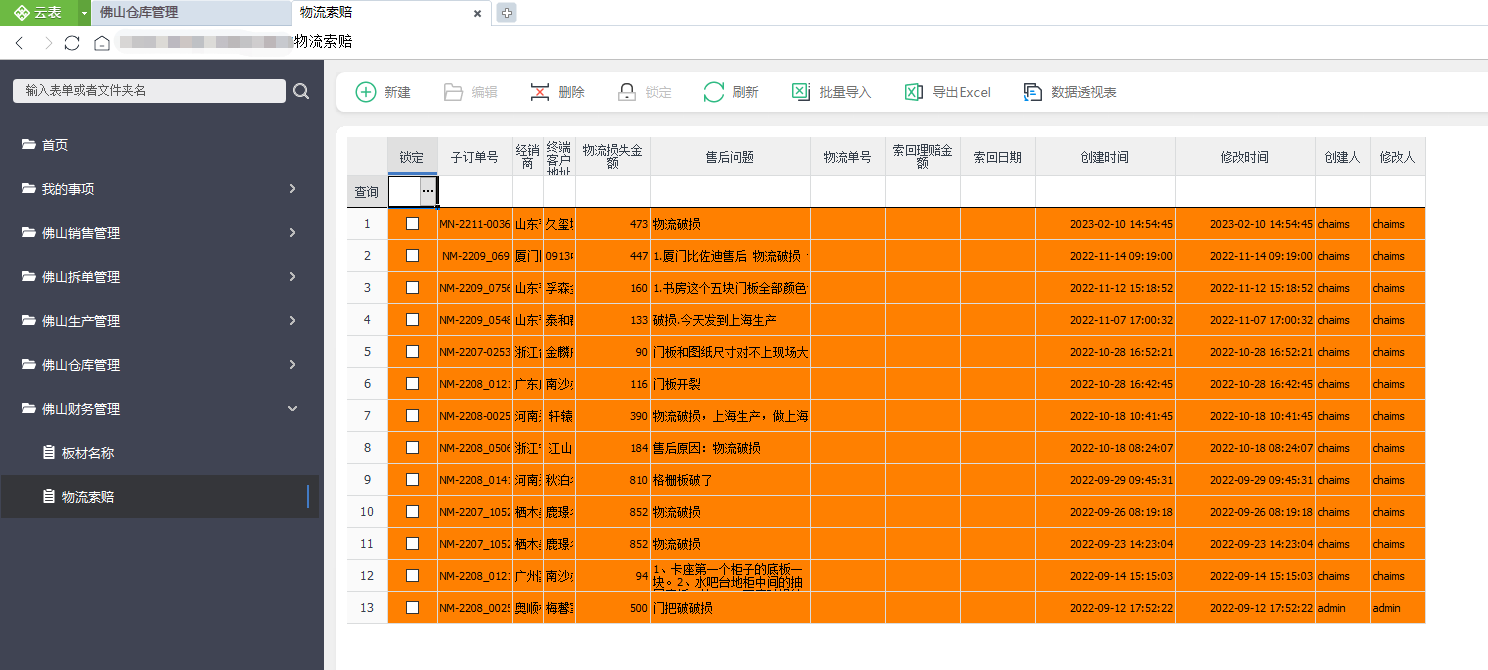Screen dimensions: 1488x670
Task: Tick the checkbox for row MN-2211-0036
Action: (412, 224)
